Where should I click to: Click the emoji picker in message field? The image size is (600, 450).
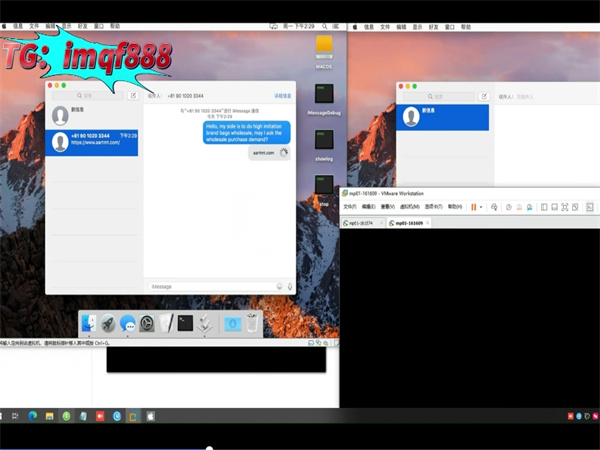pos(279,286)
